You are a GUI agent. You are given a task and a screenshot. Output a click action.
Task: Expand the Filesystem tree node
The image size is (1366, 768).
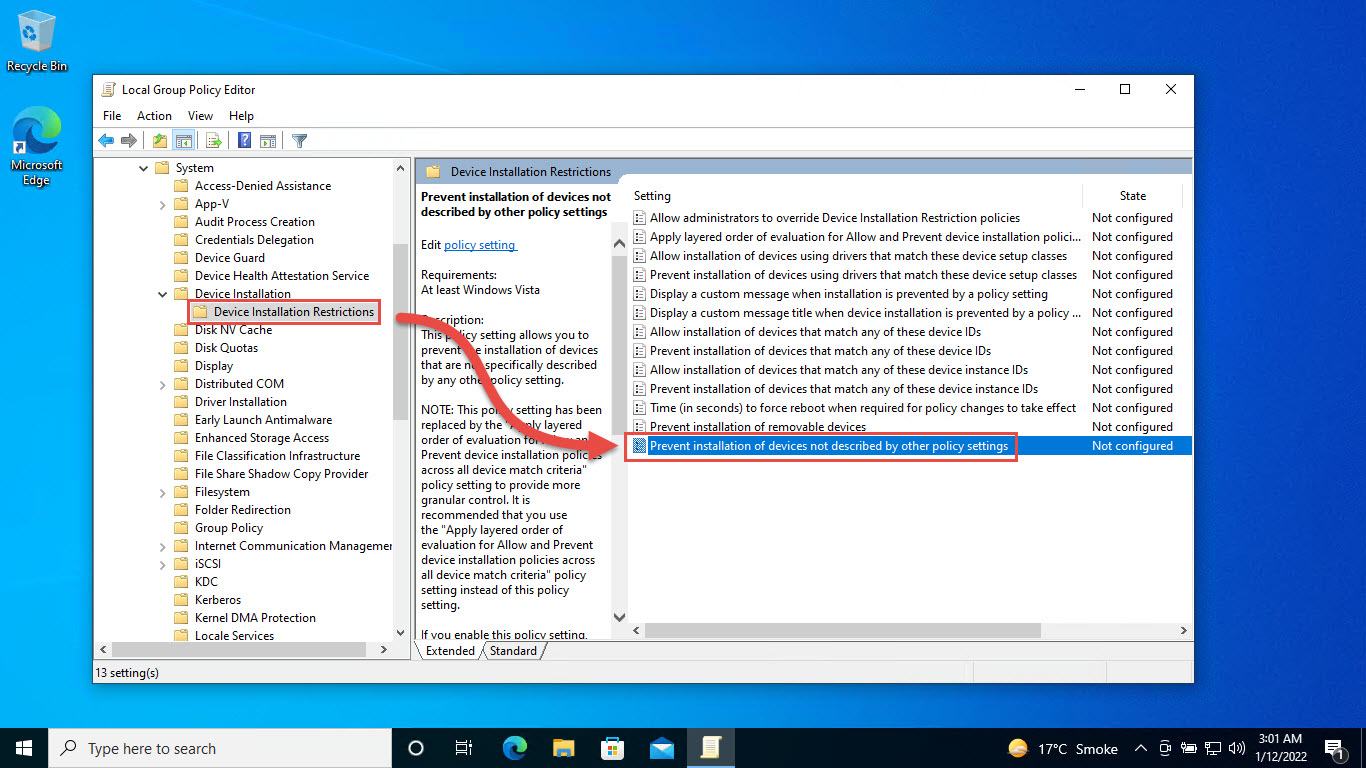(x=163, y=492)
